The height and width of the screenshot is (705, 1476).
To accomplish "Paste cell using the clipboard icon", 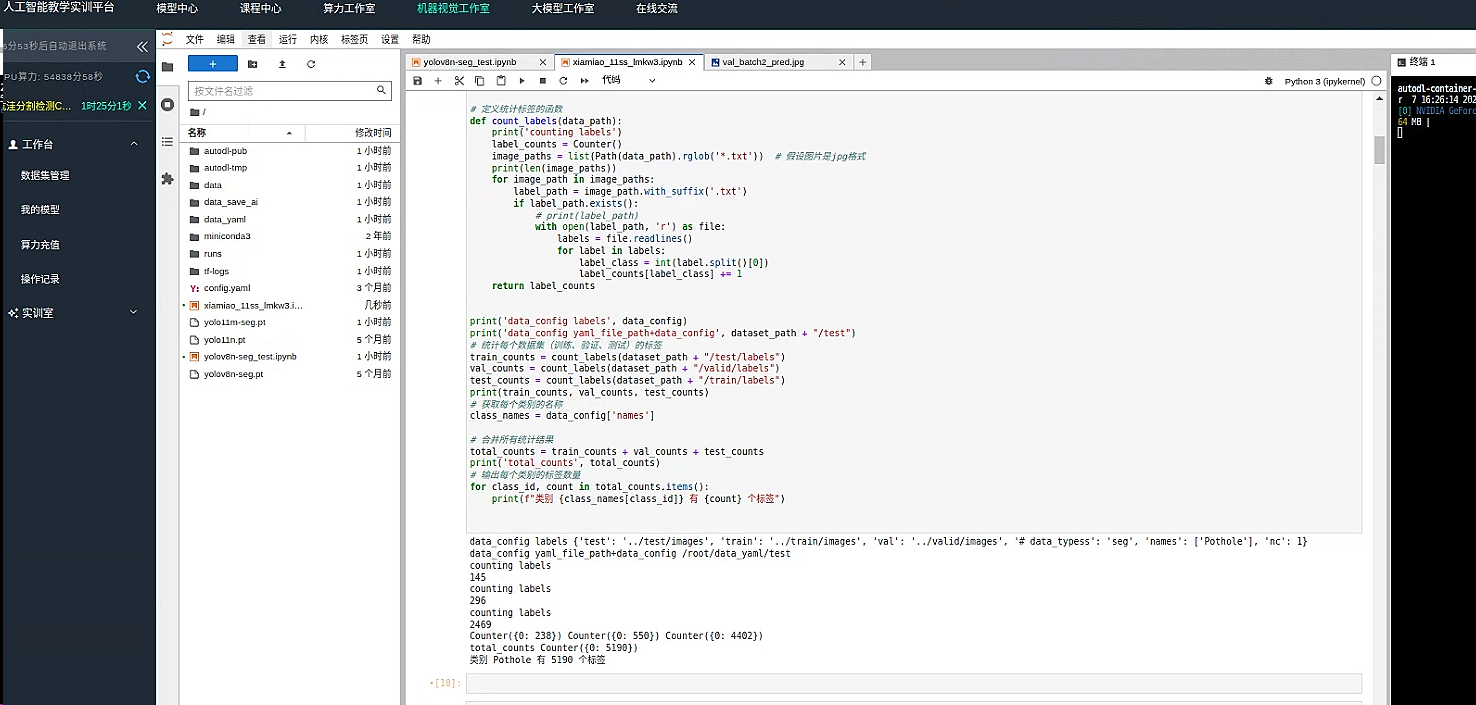I will click(501, 80).
